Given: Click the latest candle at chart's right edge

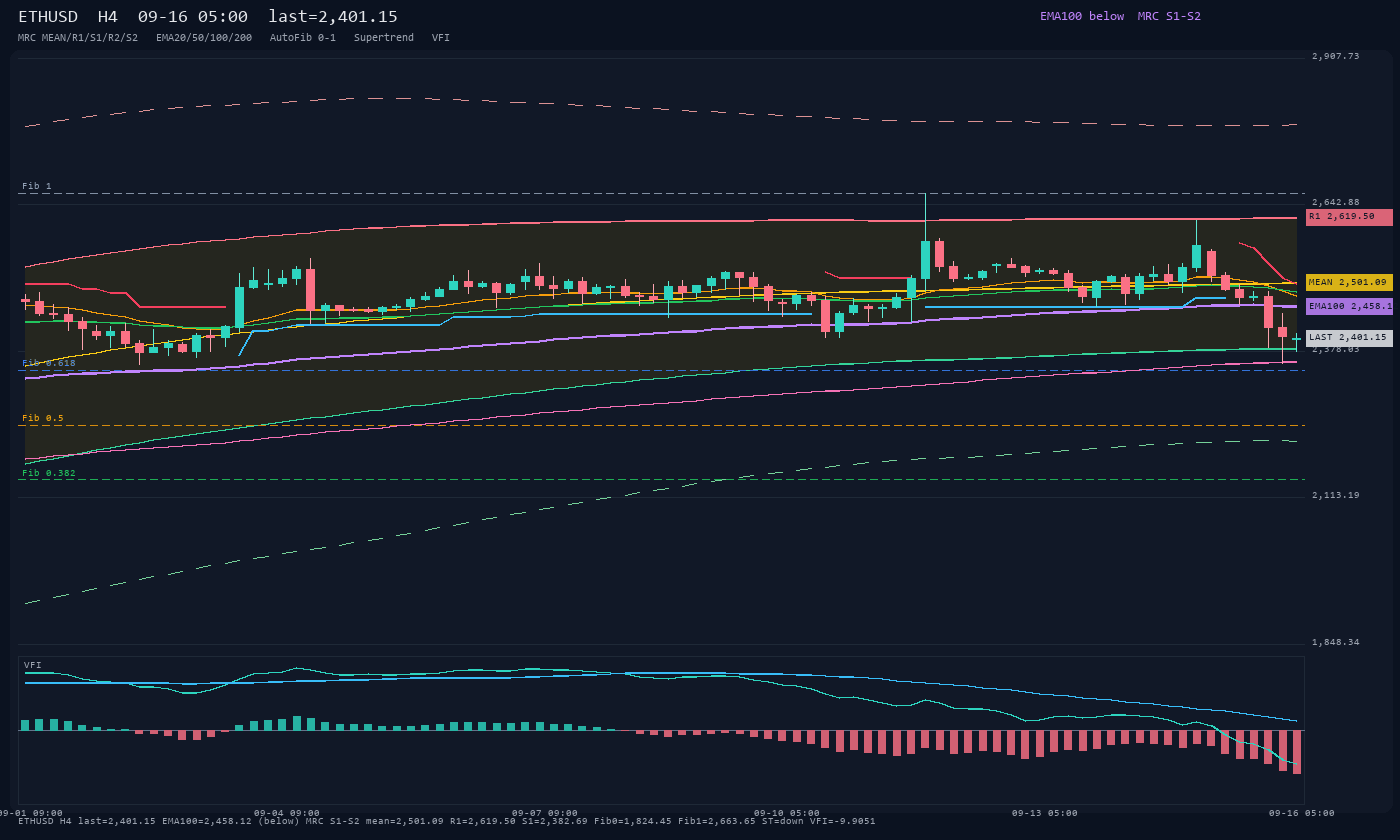Looking at the screenshot, I should pyautogui.click(x=1296, y=340).
